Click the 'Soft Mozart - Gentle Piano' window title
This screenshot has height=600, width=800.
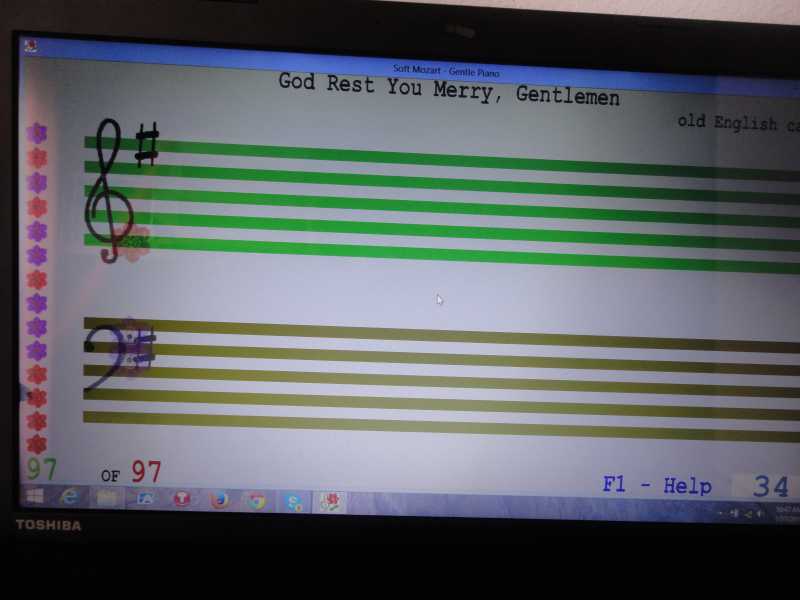click(x=446, y=71)
